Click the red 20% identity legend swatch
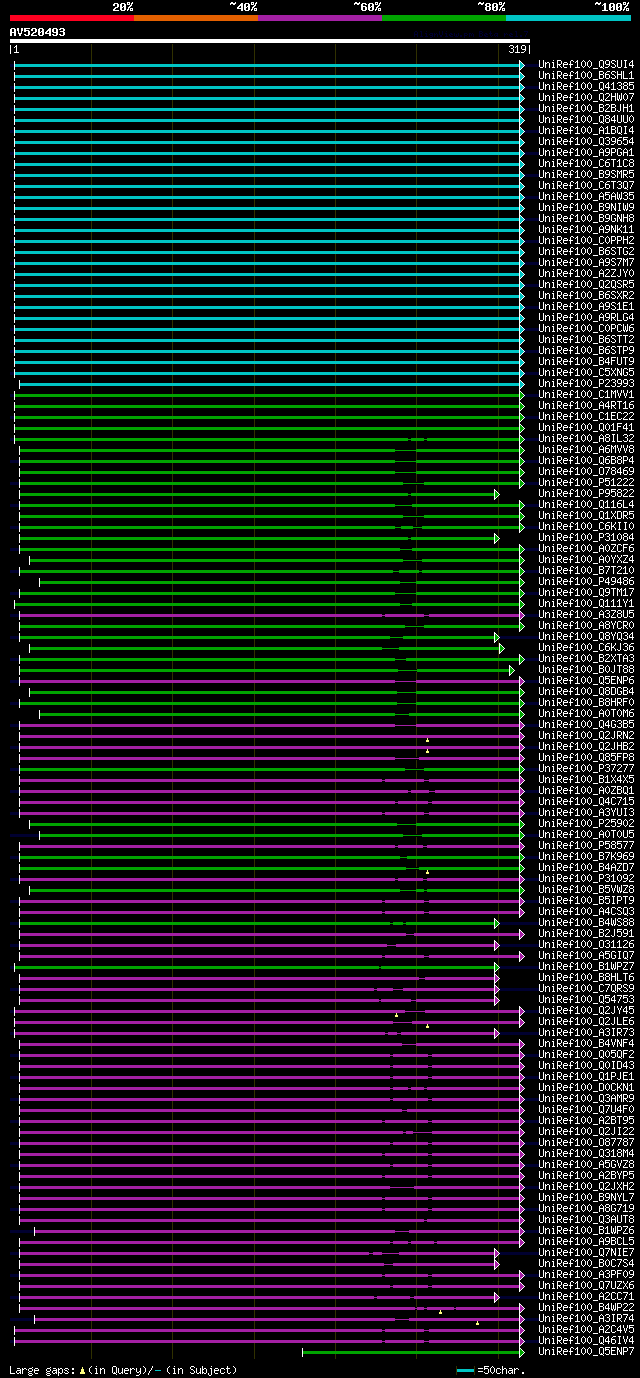640x1378 pixels. click(72, 18)
